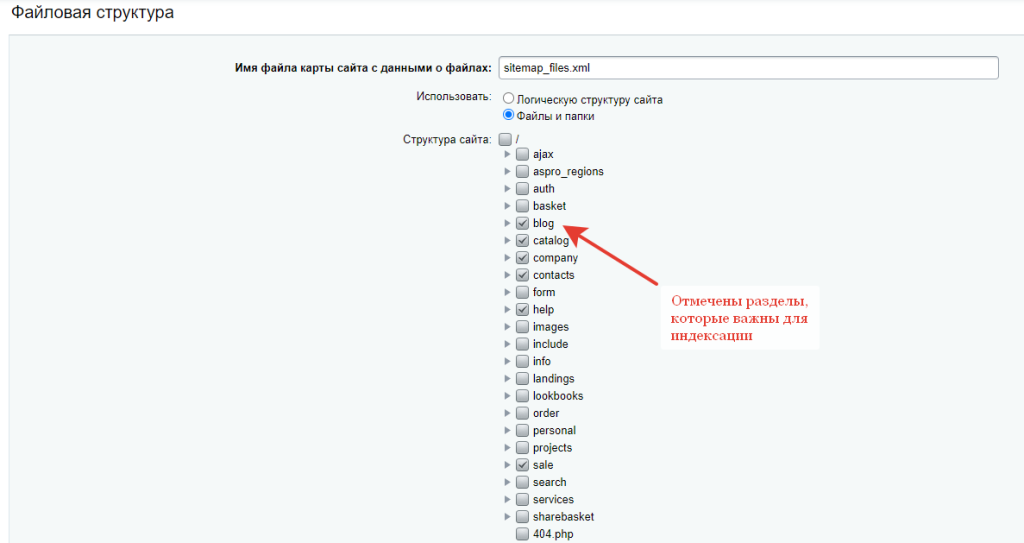Expand the sharebasket folder arrow
The image size is (1024, 543).
[x=508, y=517]
